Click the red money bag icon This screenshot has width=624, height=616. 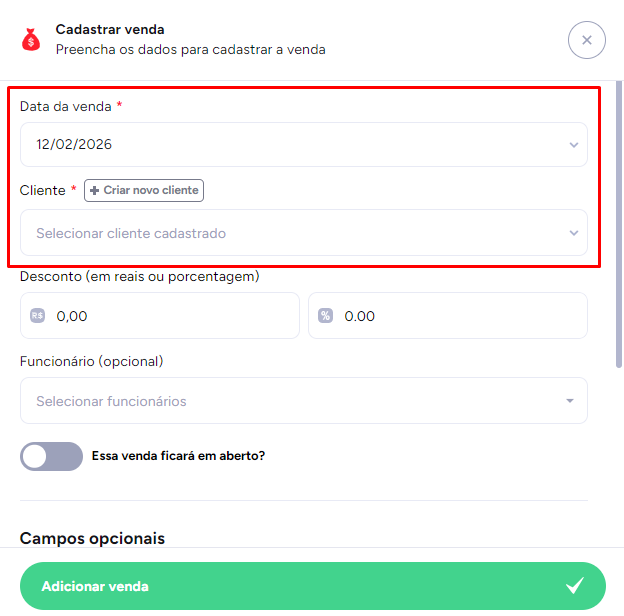pos(31,40)
